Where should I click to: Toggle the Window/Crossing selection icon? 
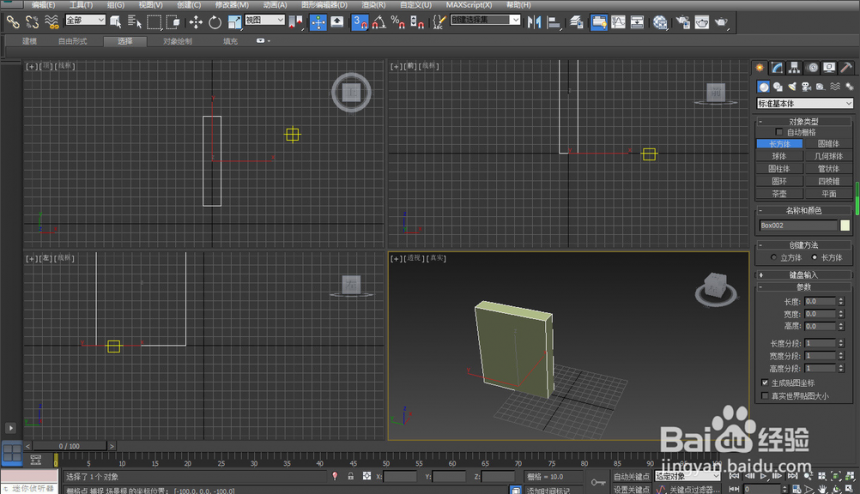173,22
